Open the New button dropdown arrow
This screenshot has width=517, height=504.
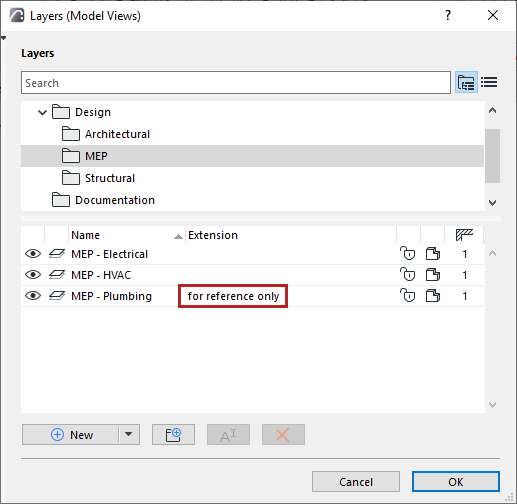coord(129,434)
